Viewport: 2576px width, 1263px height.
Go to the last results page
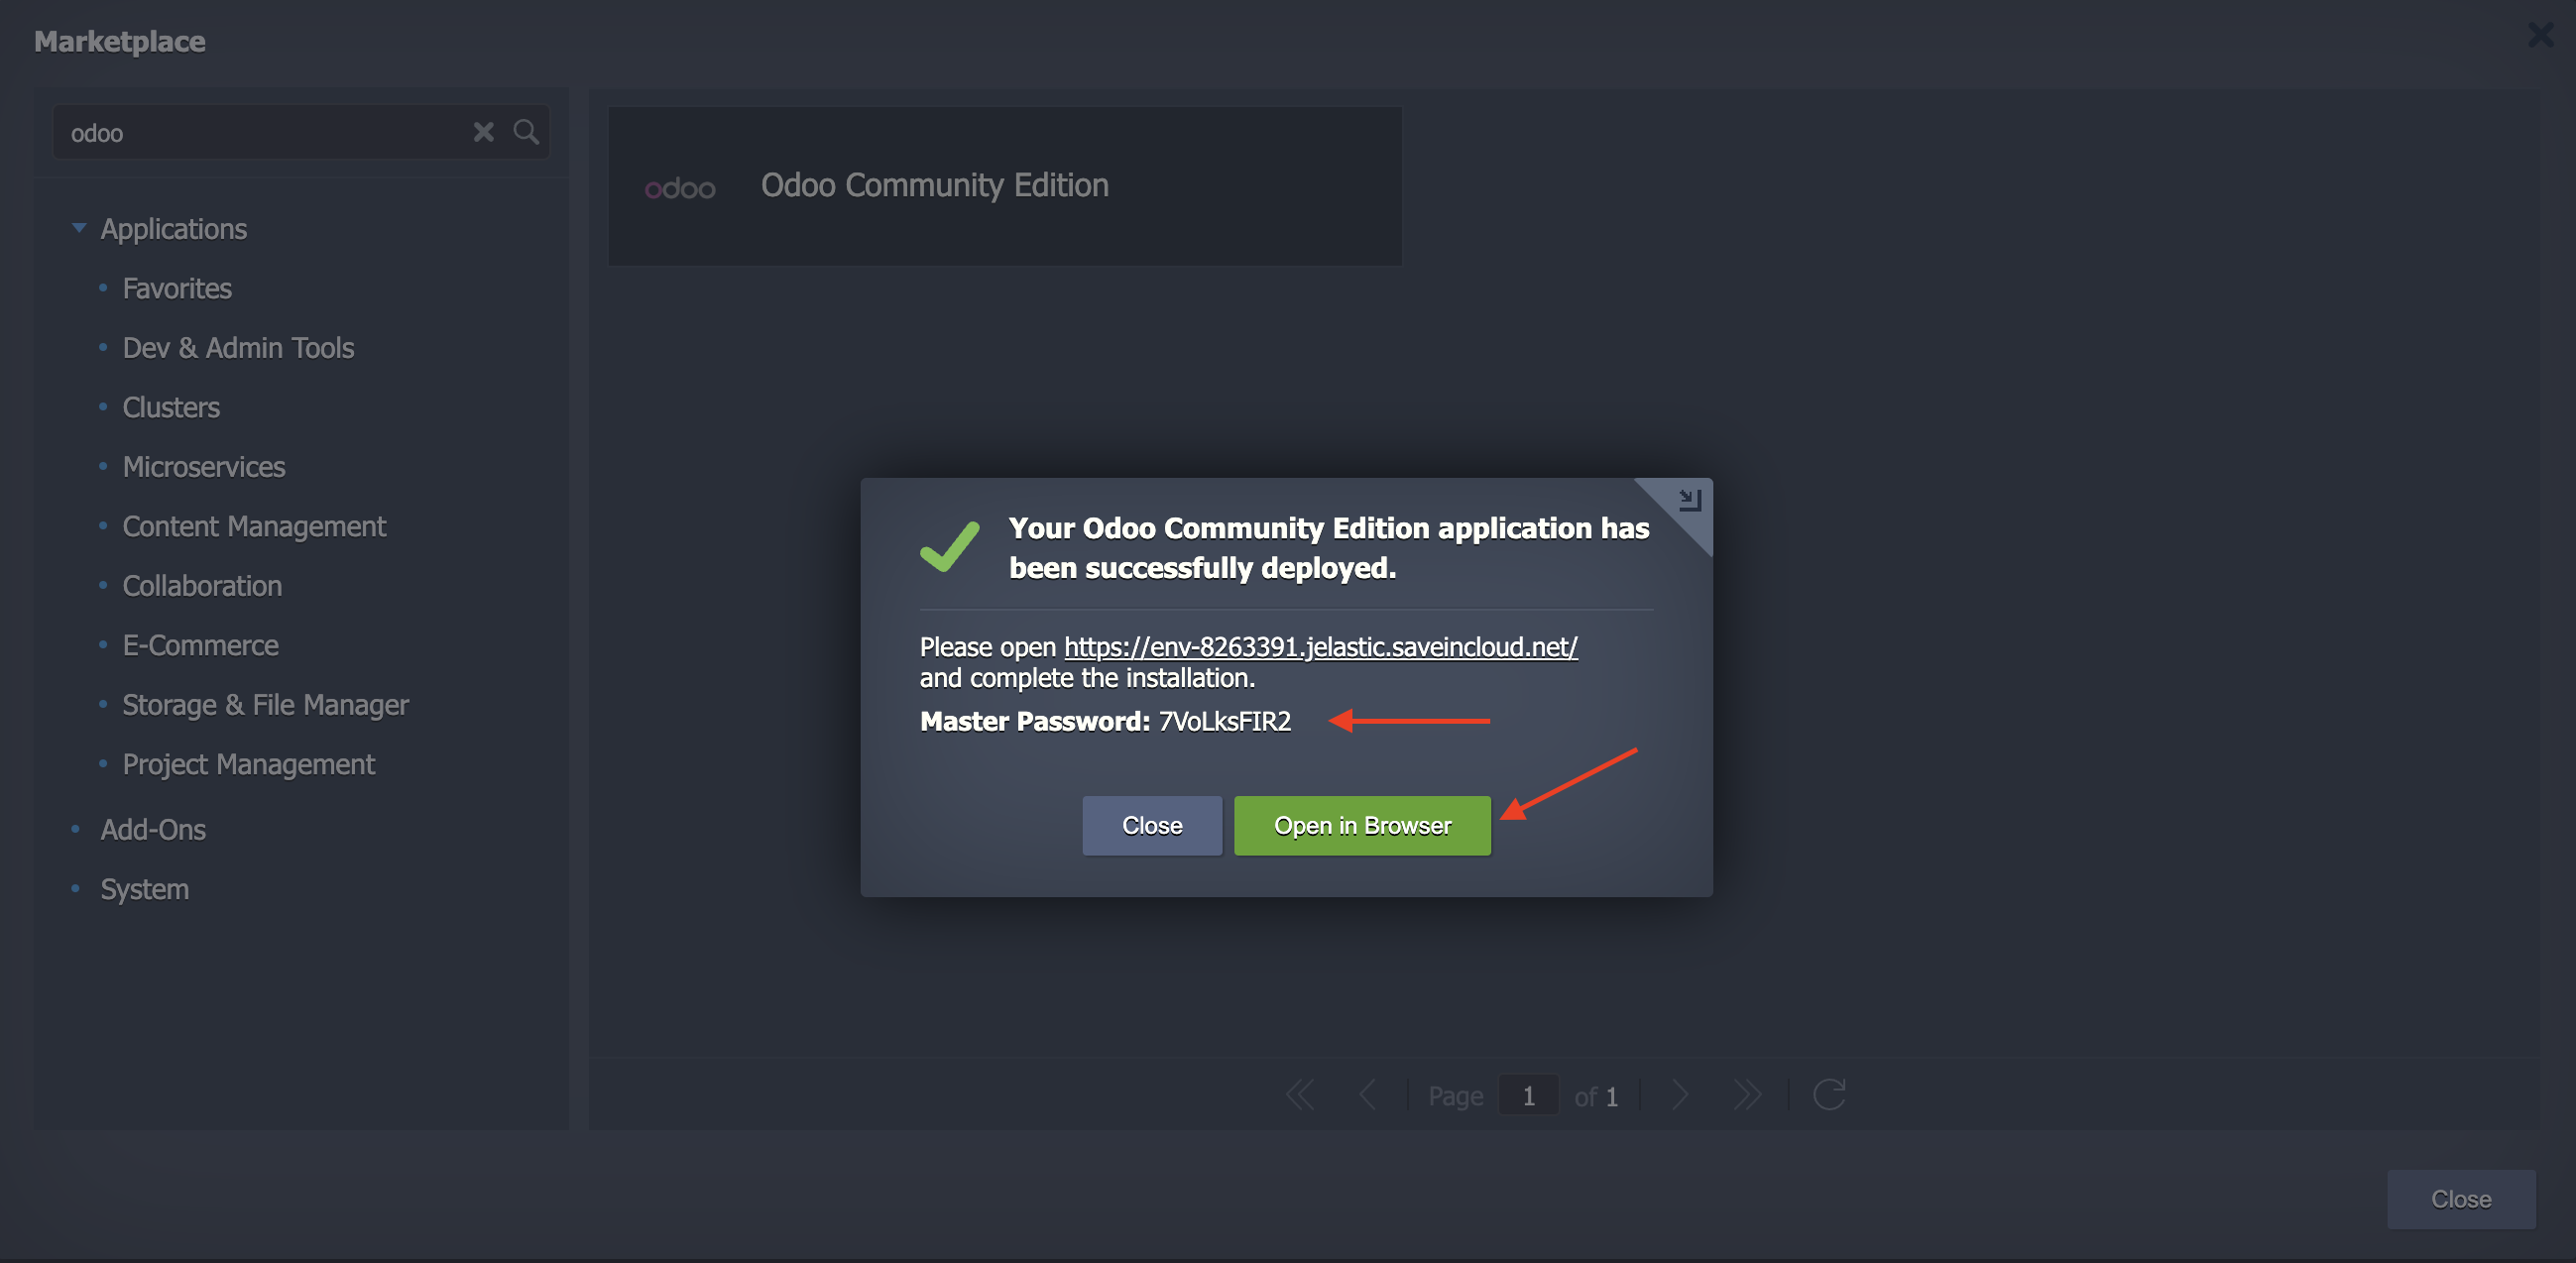click(x=1747, y=1095)
